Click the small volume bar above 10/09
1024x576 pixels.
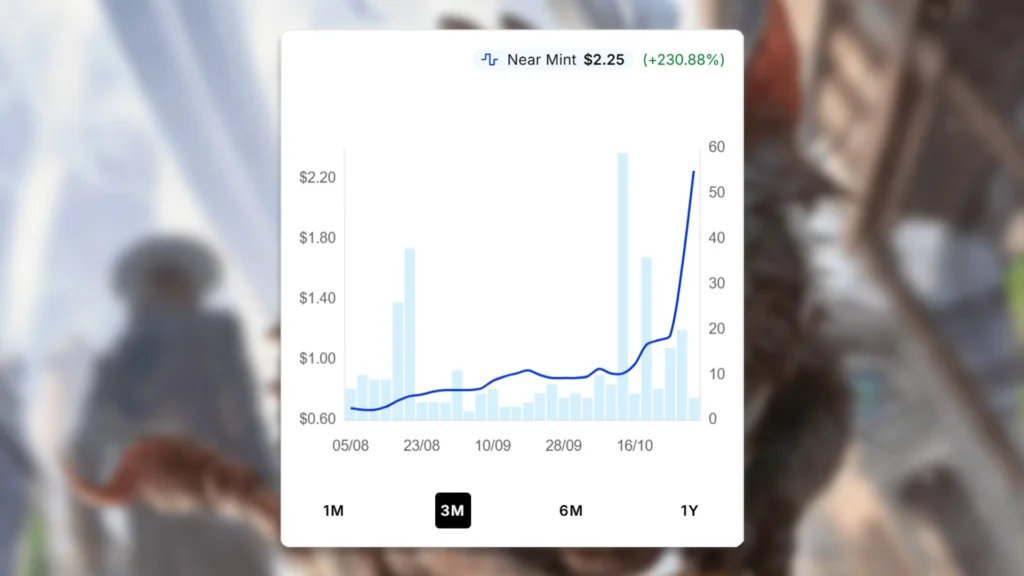pos(493,405)
